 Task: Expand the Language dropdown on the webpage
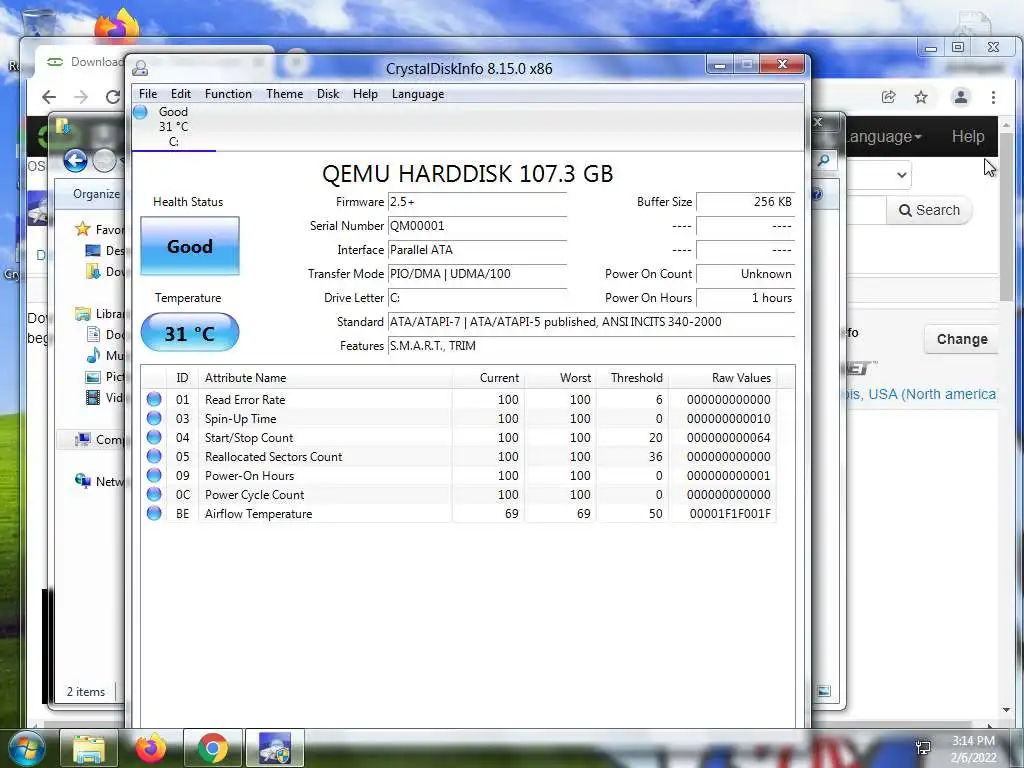point(882,136)
